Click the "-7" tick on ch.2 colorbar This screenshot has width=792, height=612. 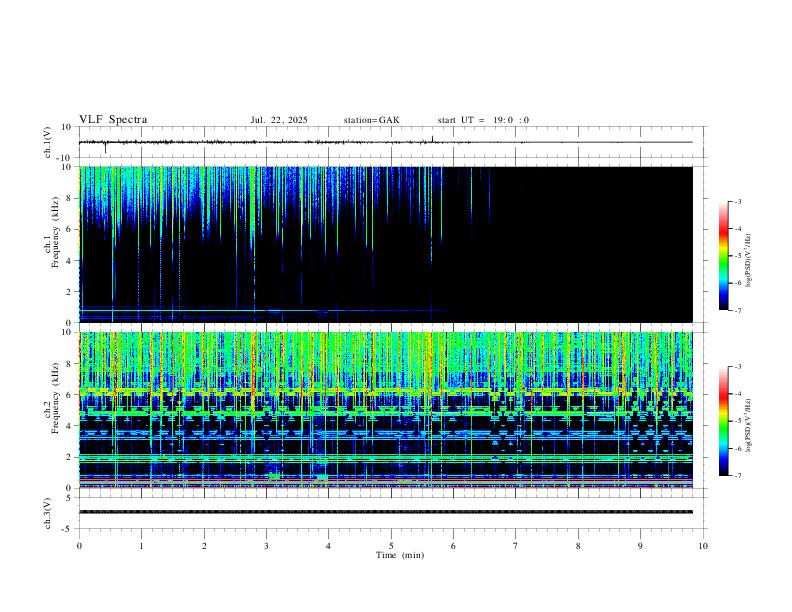[738, 476]
